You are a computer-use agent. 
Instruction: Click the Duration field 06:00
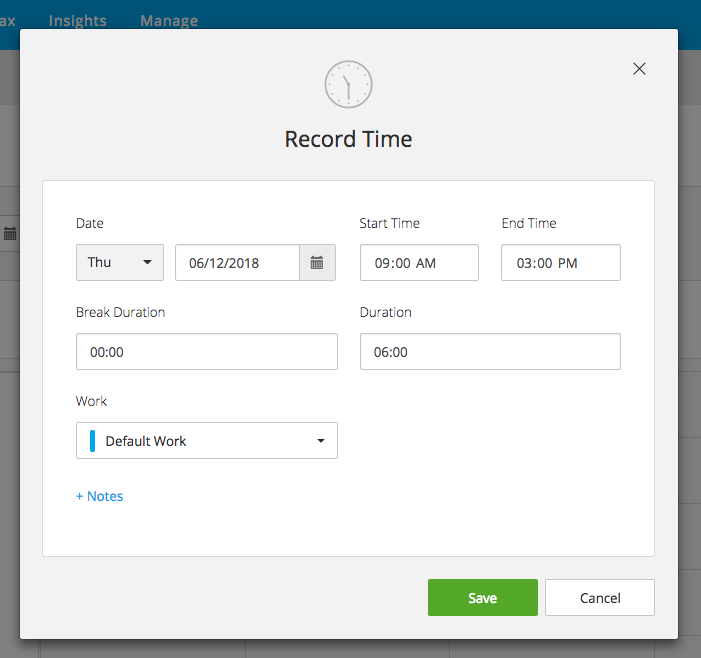pos(490,351)
